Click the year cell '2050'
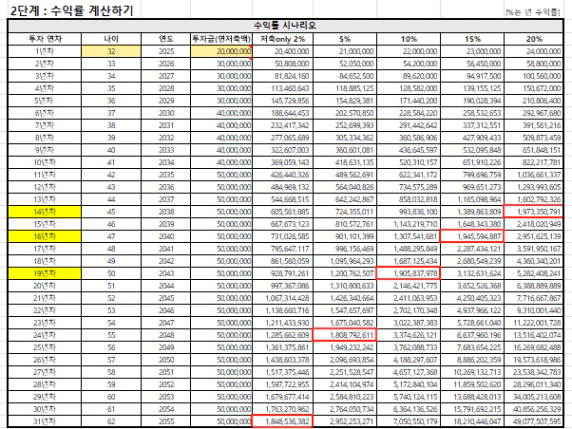572x429 pixels. [x=166, y=360]
